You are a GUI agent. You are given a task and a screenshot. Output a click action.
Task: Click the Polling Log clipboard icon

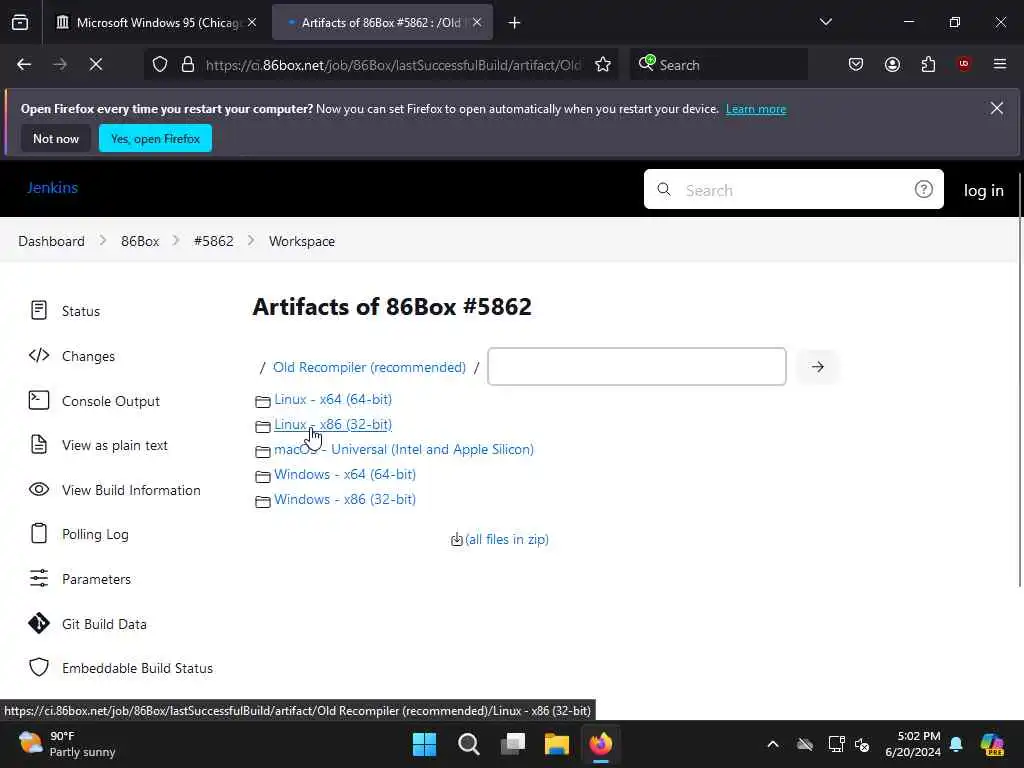click(39, 534)
